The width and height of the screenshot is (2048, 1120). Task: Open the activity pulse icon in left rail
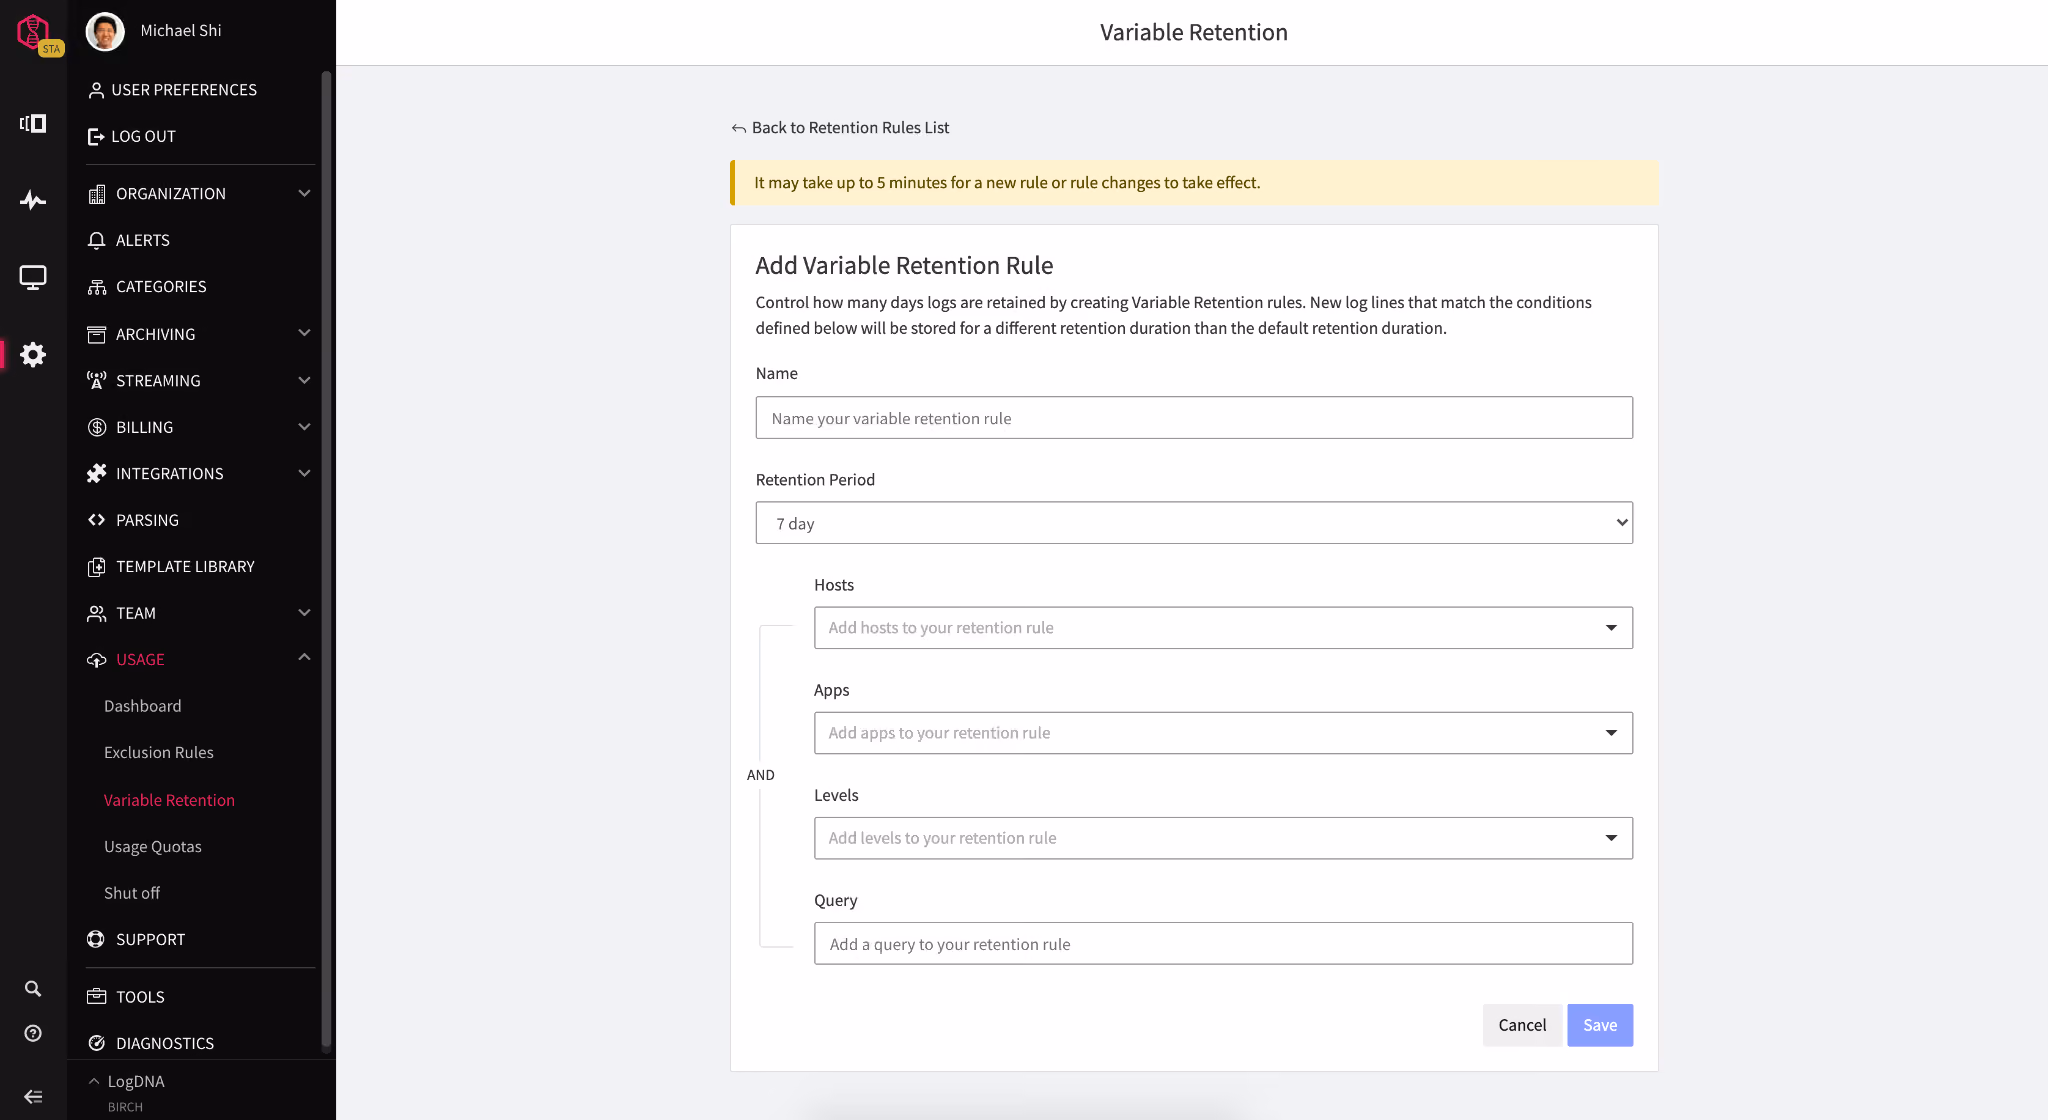point(33,200)
